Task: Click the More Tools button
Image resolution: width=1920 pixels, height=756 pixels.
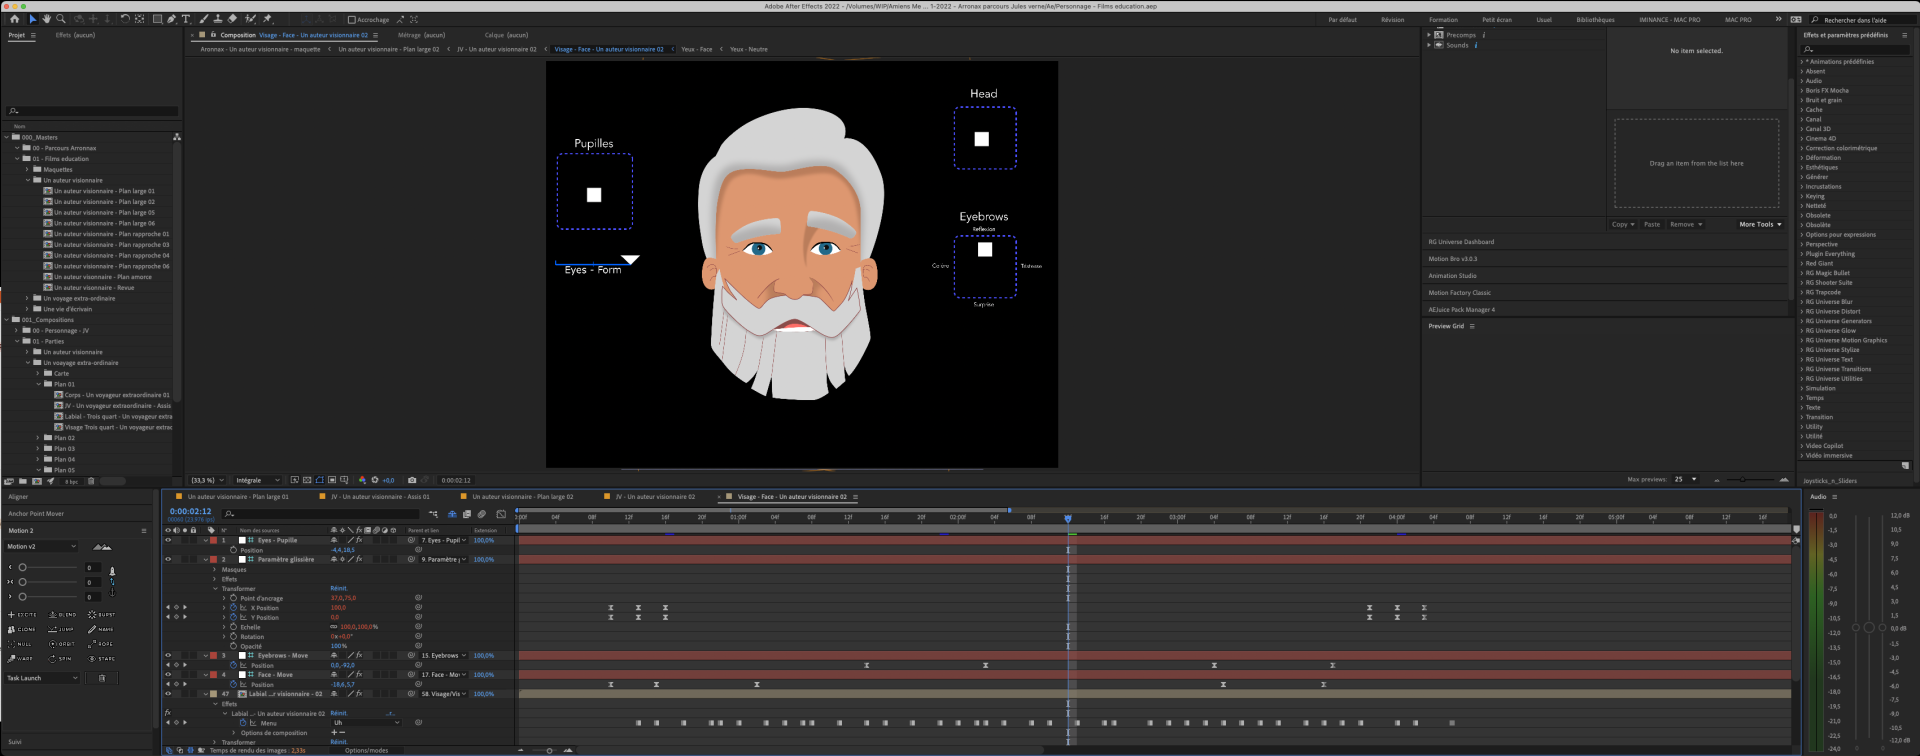Action: (x=1760, y=224)
